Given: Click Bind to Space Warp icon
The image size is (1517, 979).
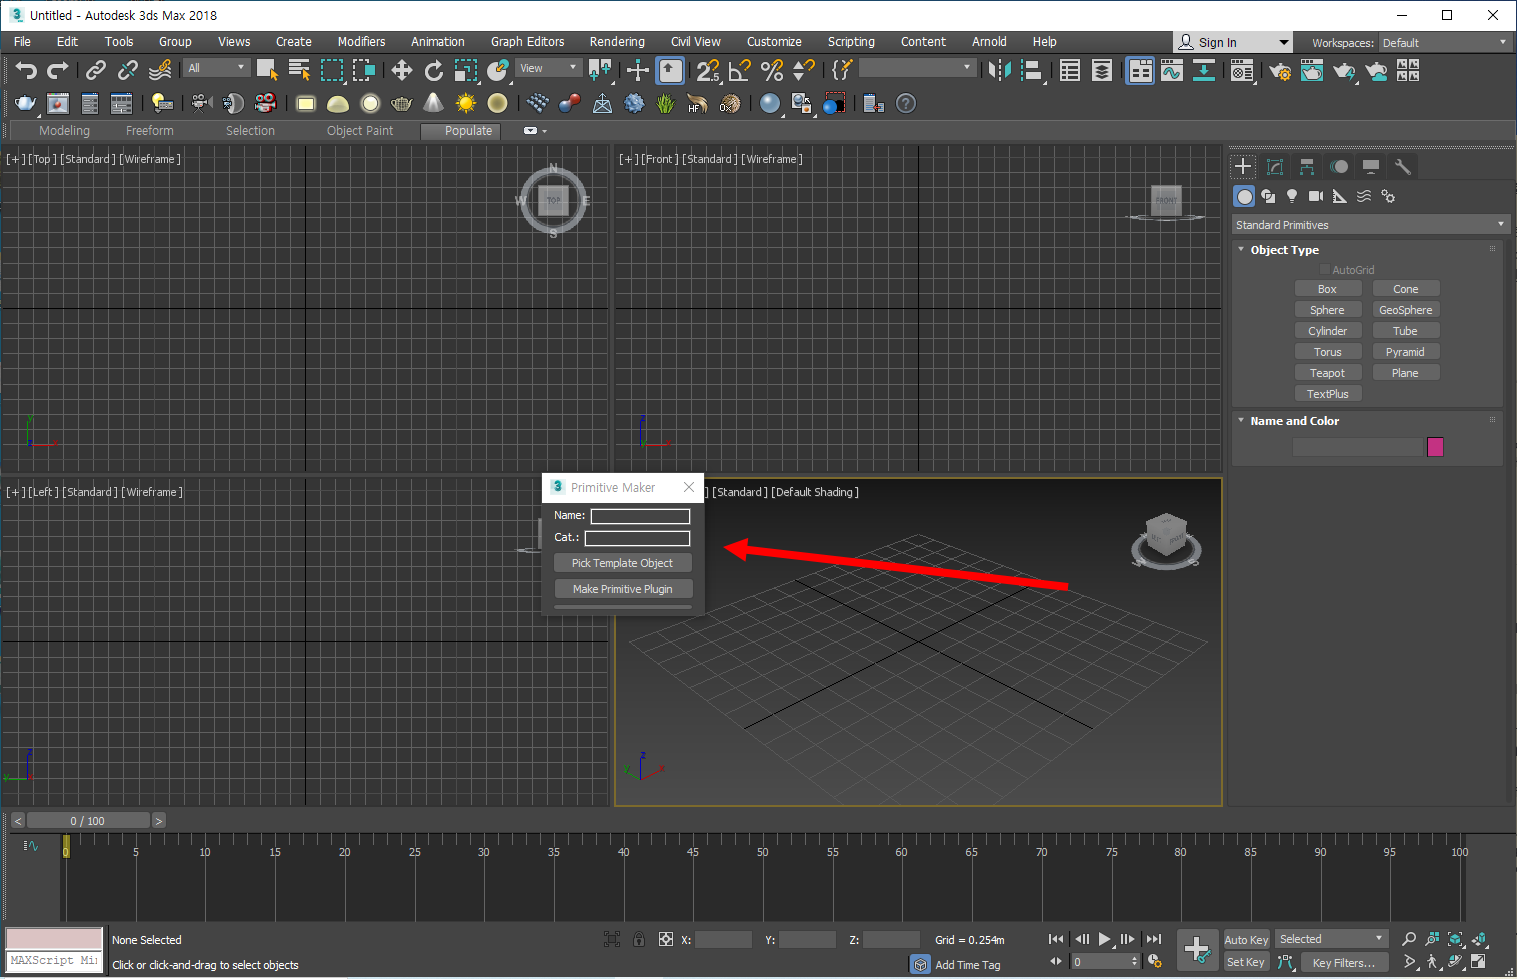Looking at the screenshot, I should [160, 70].
